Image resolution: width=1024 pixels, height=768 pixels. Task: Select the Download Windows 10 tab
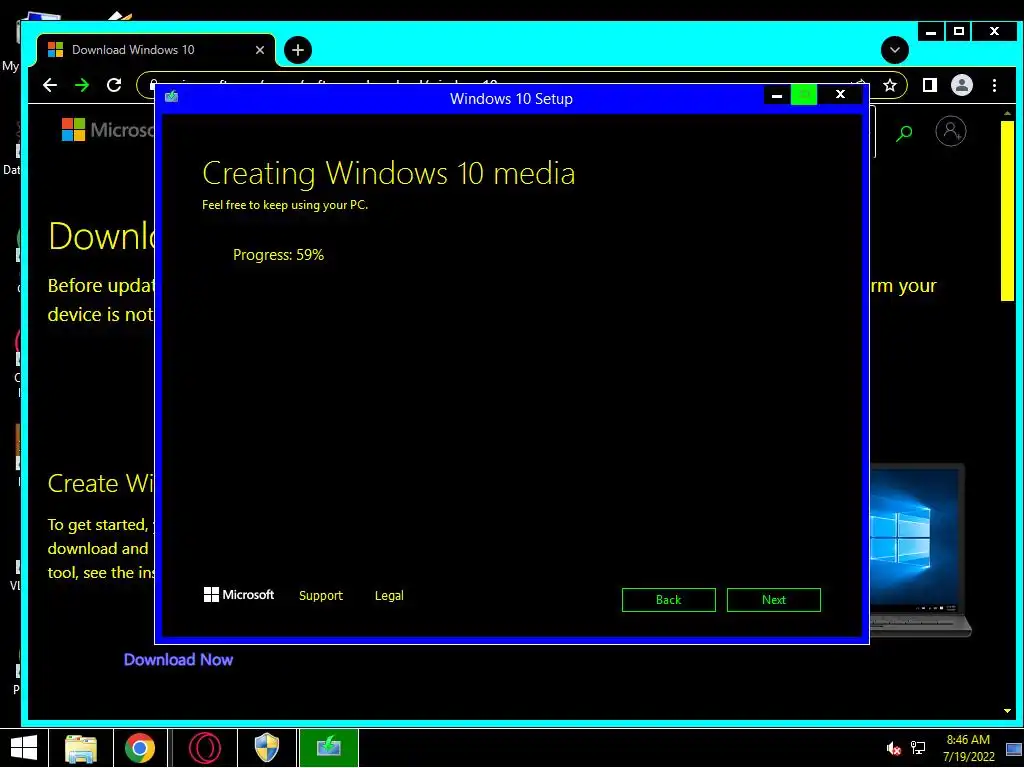click(155, 50)
